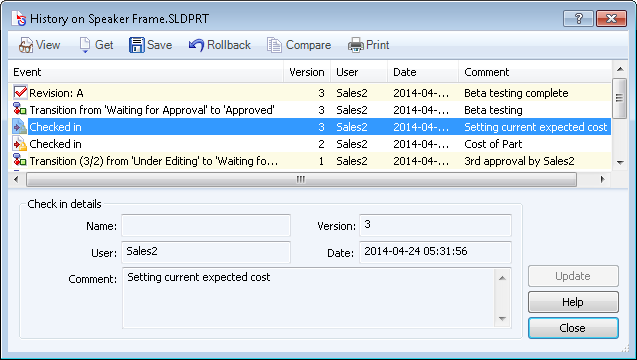Viewport: 637px width, 360px height.
Task: Click the Rollback arrow icon
Action: pos(196,45)
